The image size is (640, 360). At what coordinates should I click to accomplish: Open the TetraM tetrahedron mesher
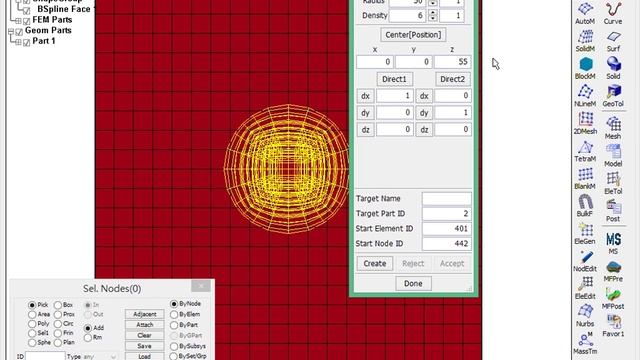tap(585, 151)
